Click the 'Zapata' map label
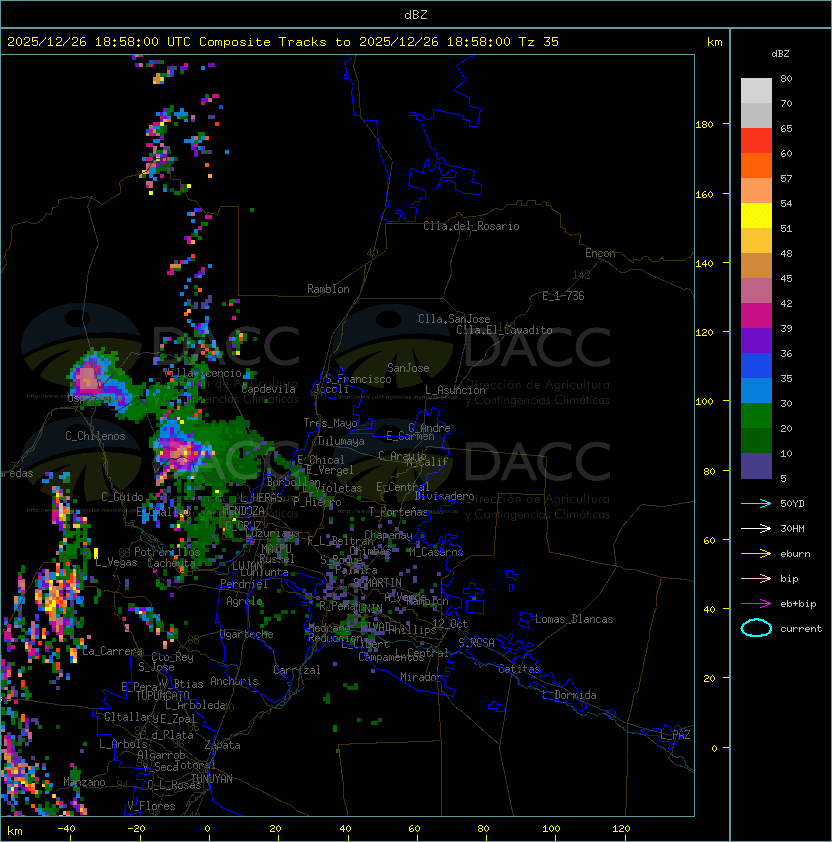 (x=222, y=745)
